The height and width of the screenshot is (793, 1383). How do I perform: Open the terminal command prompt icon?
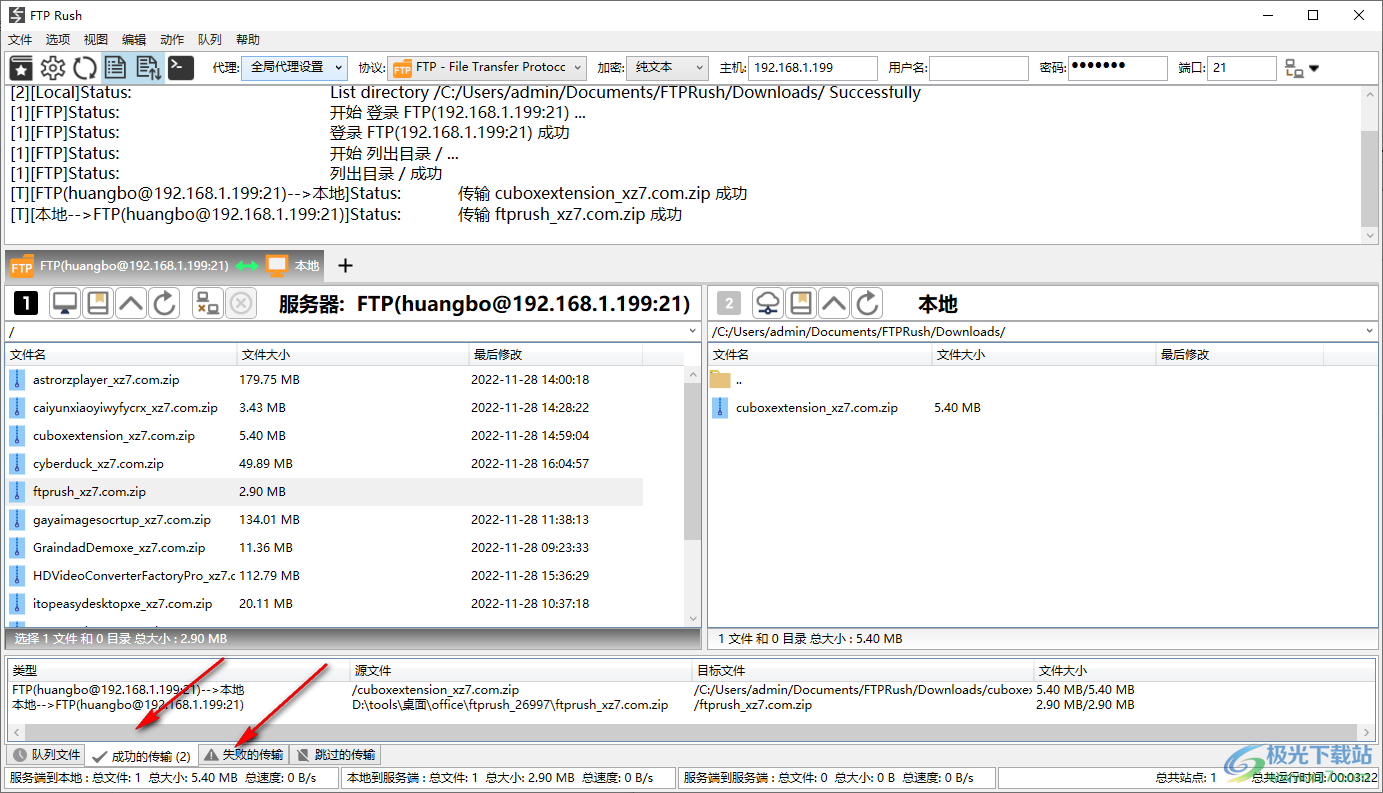pos(180,68)
